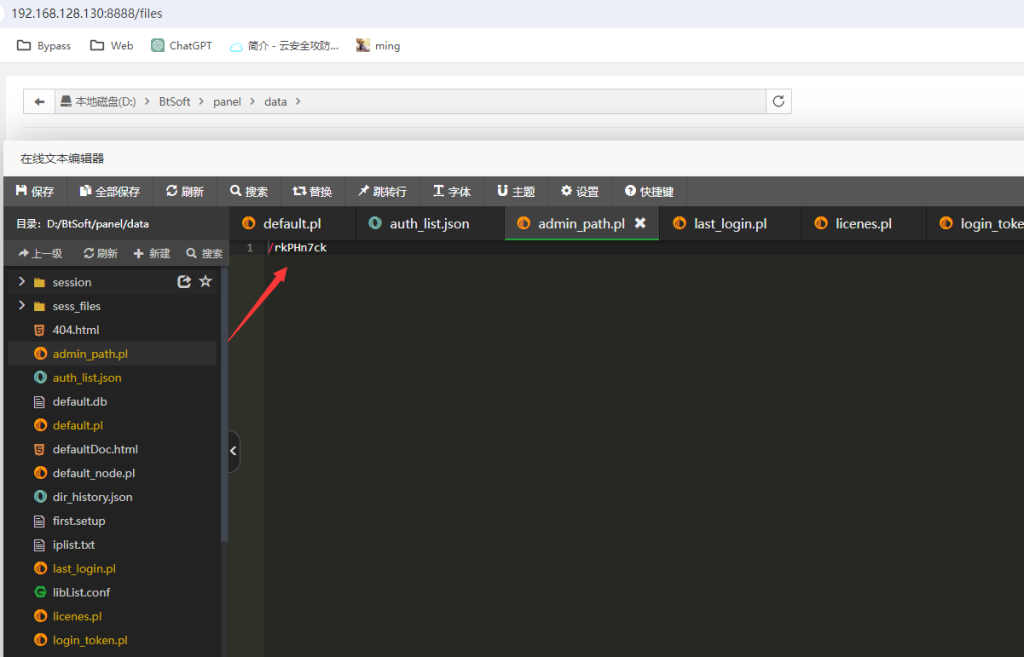The height and width of the screenshot is (657, 1024).
Task: Open auth_list.json in the file tree
Action: (x=86, y=378)
